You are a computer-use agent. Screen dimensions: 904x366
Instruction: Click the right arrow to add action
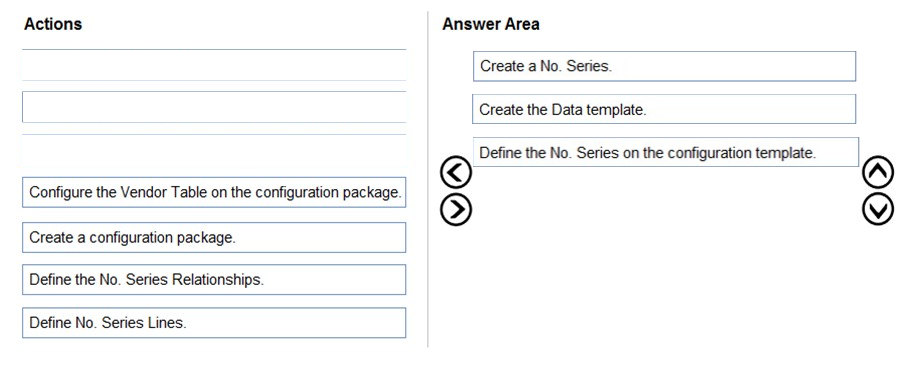[x=456, y=209]
